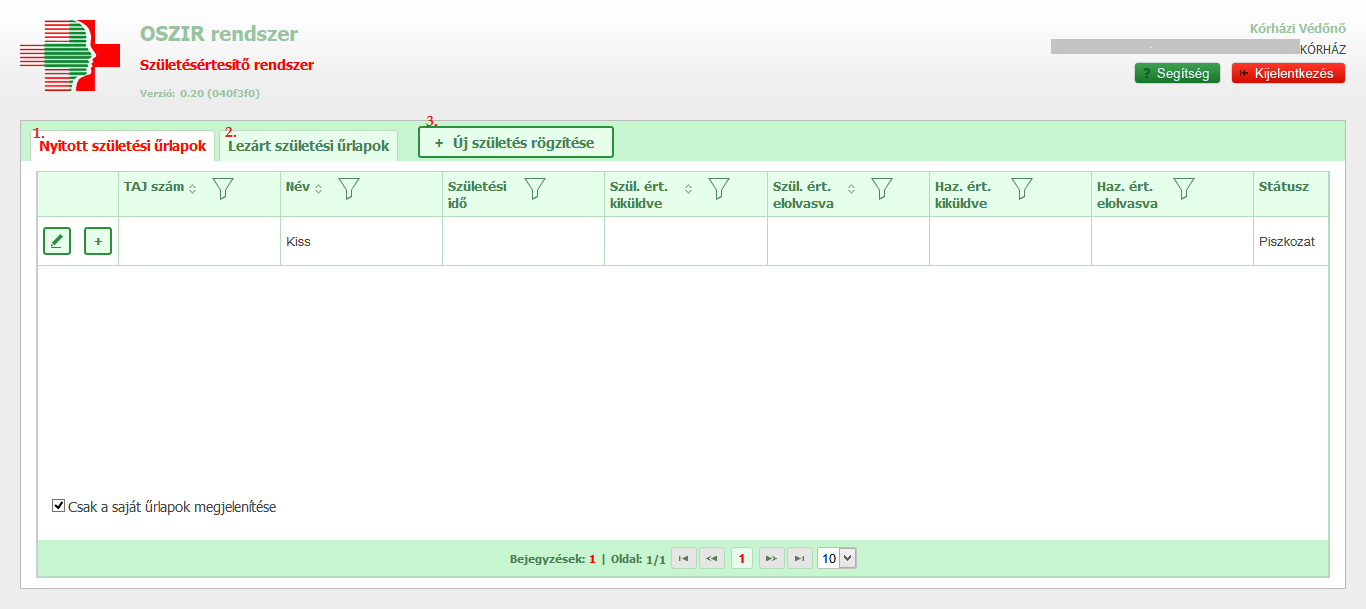Switch to Lezárt születési űrlapok tab
The width and height of the screenshot is (1366, 609).
pyautogui.click(x=308, y=146)
